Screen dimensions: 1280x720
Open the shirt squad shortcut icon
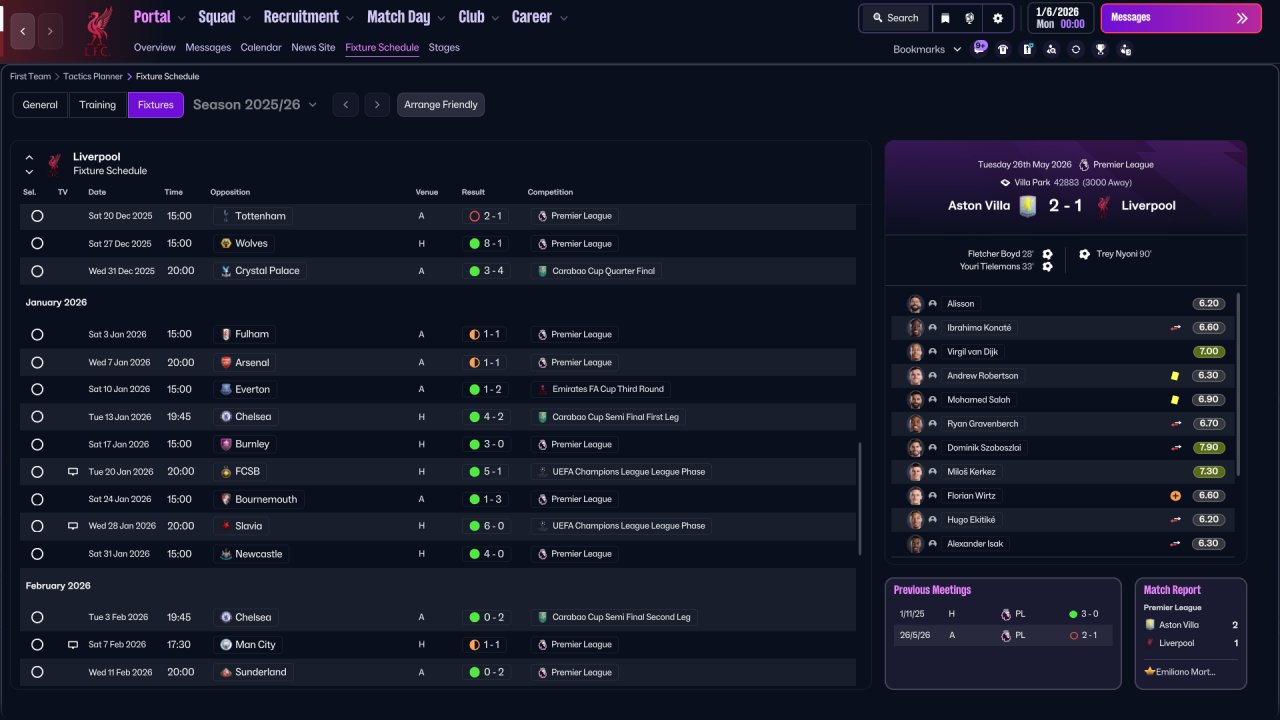pyautogui.click(x=1003, y=49)
